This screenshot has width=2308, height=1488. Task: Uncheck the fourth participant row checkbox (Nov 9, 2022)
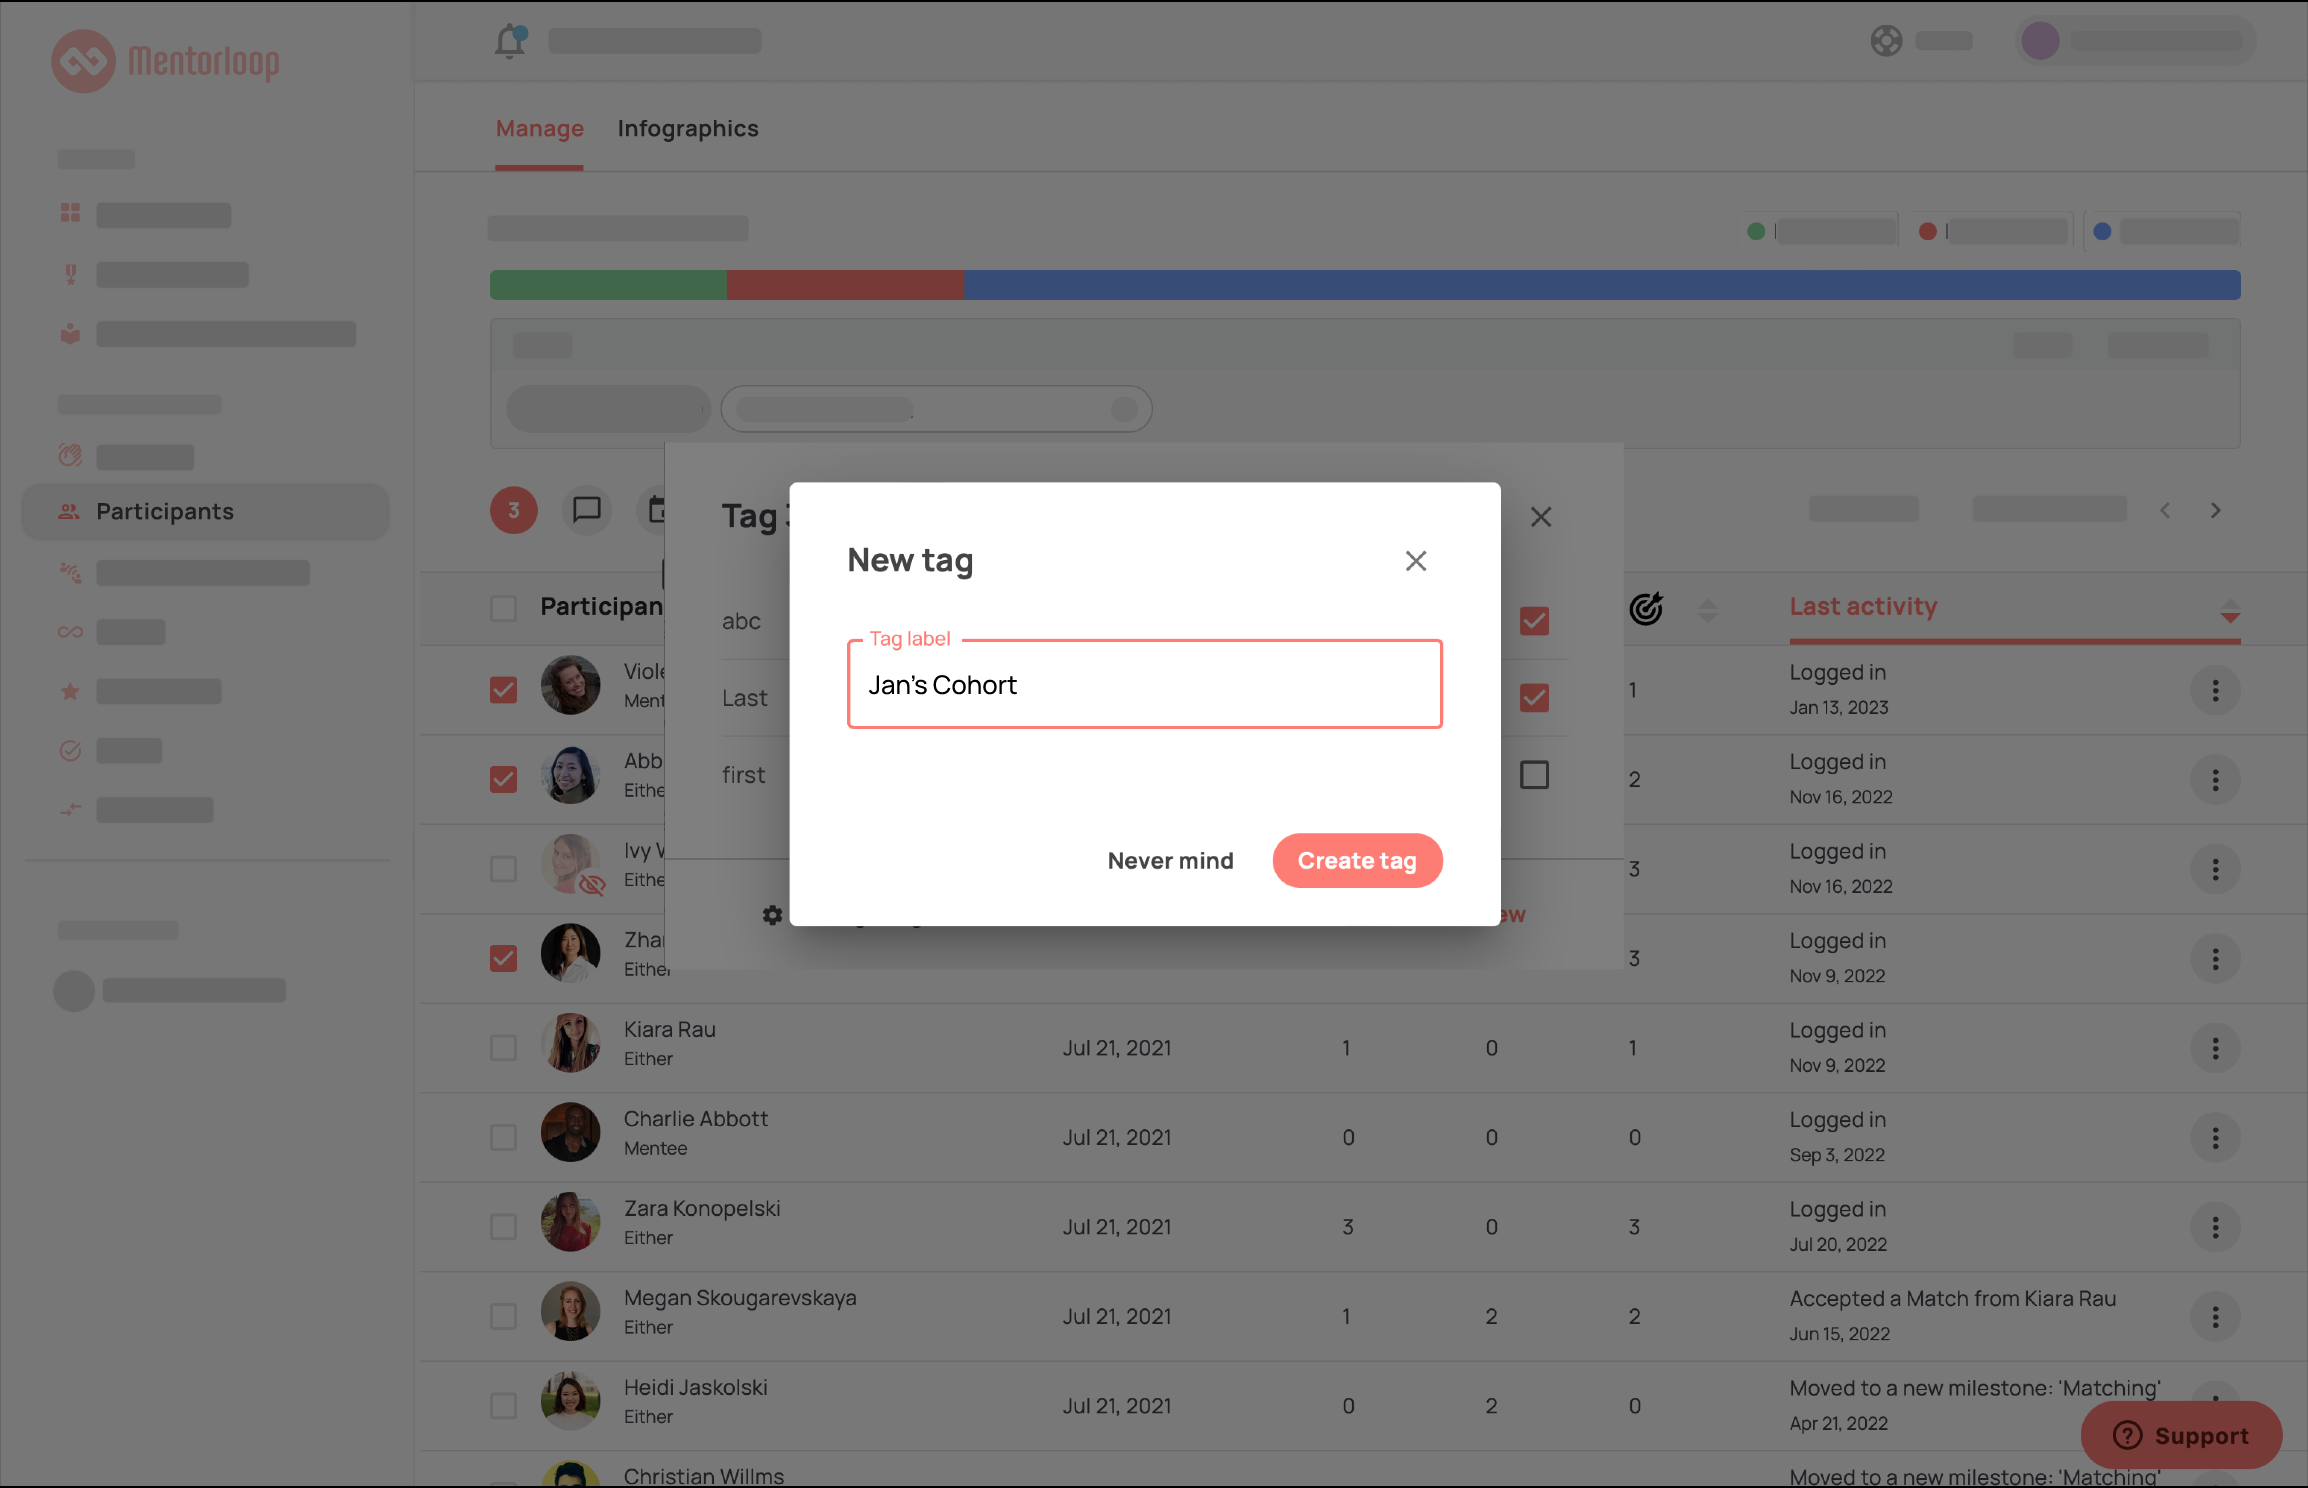[x=504, y=958]
